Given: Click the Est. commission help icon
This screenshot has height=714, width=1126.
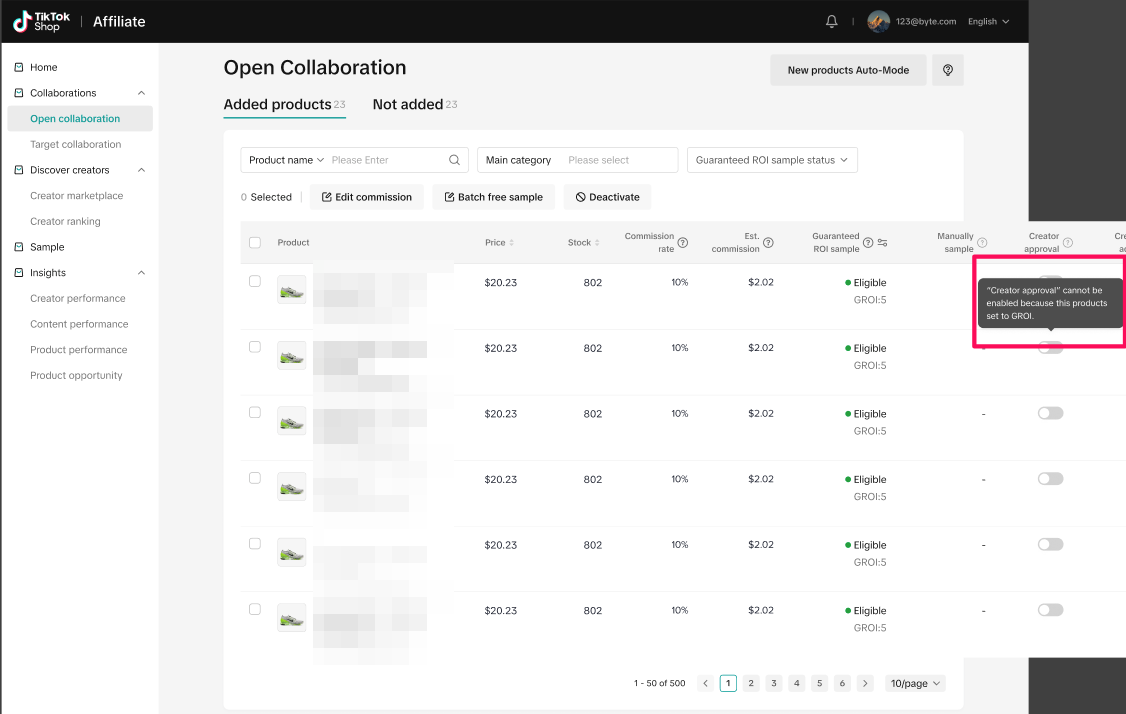Looking at the screenshot, I should pyautogui.click(x=768, y=243).
